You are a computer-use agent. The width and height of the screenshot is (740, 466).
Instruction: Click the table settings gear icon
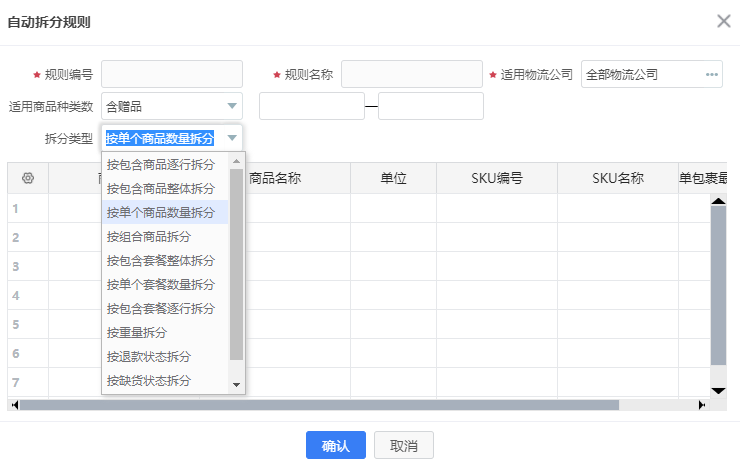pos(28,178)
